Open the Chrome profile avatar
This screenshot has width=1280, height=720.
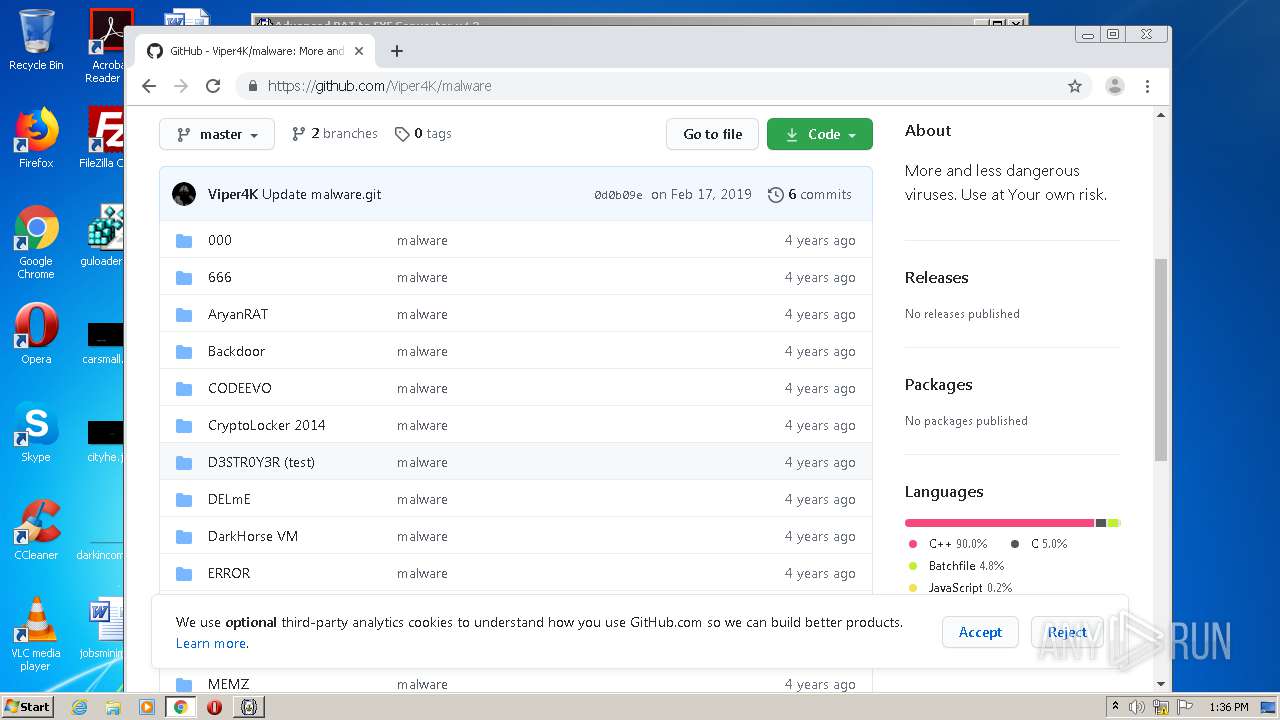click(1115, 86)
